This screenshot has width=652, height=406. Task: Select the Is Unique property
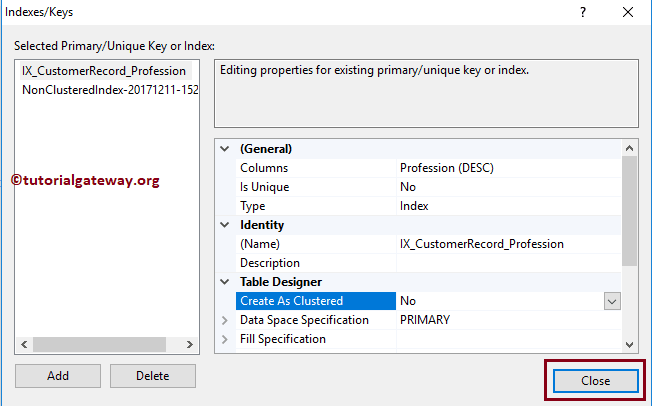tap(264, 187)
